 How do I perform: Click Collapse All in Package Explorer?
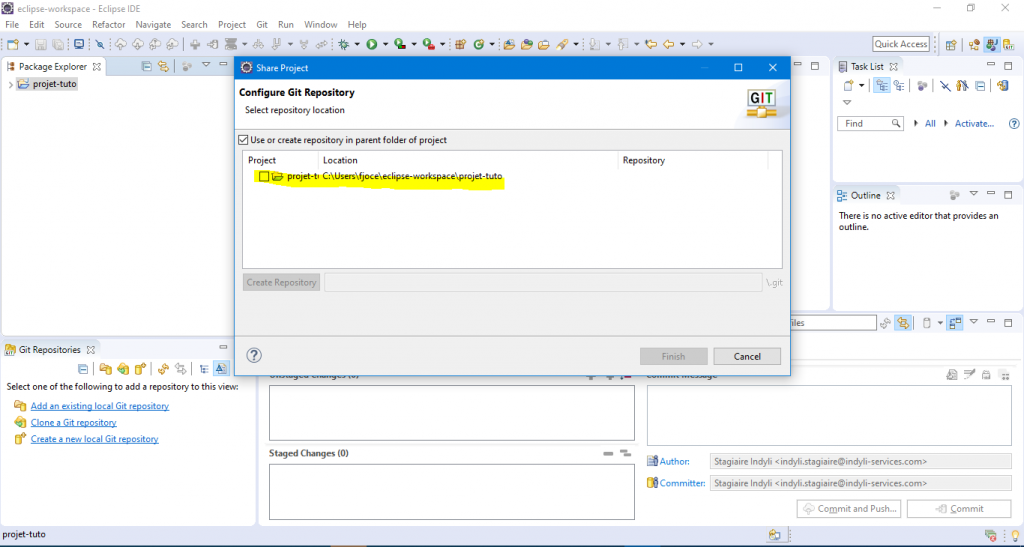tap(146, 66)
